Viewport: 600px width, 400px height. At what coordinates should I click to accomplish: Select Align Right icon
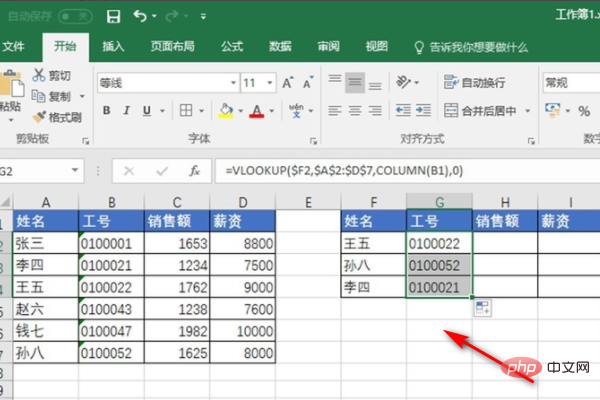tap(375, 111)
